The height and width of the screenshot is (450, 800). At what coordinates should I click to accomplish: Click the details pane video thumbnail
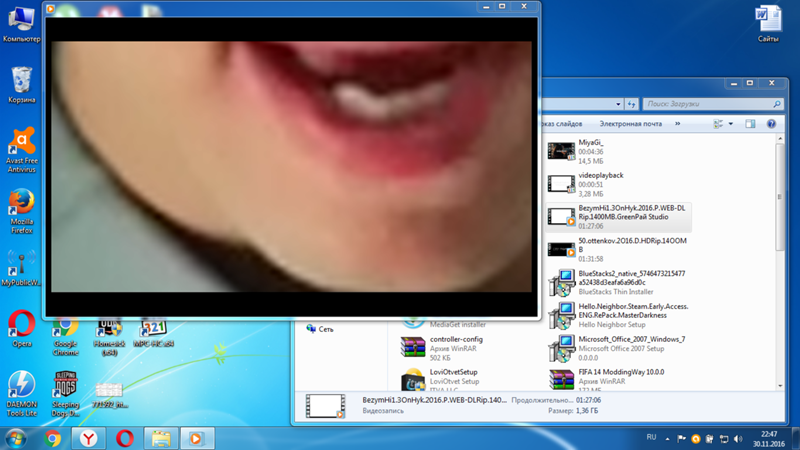[326, 406]
